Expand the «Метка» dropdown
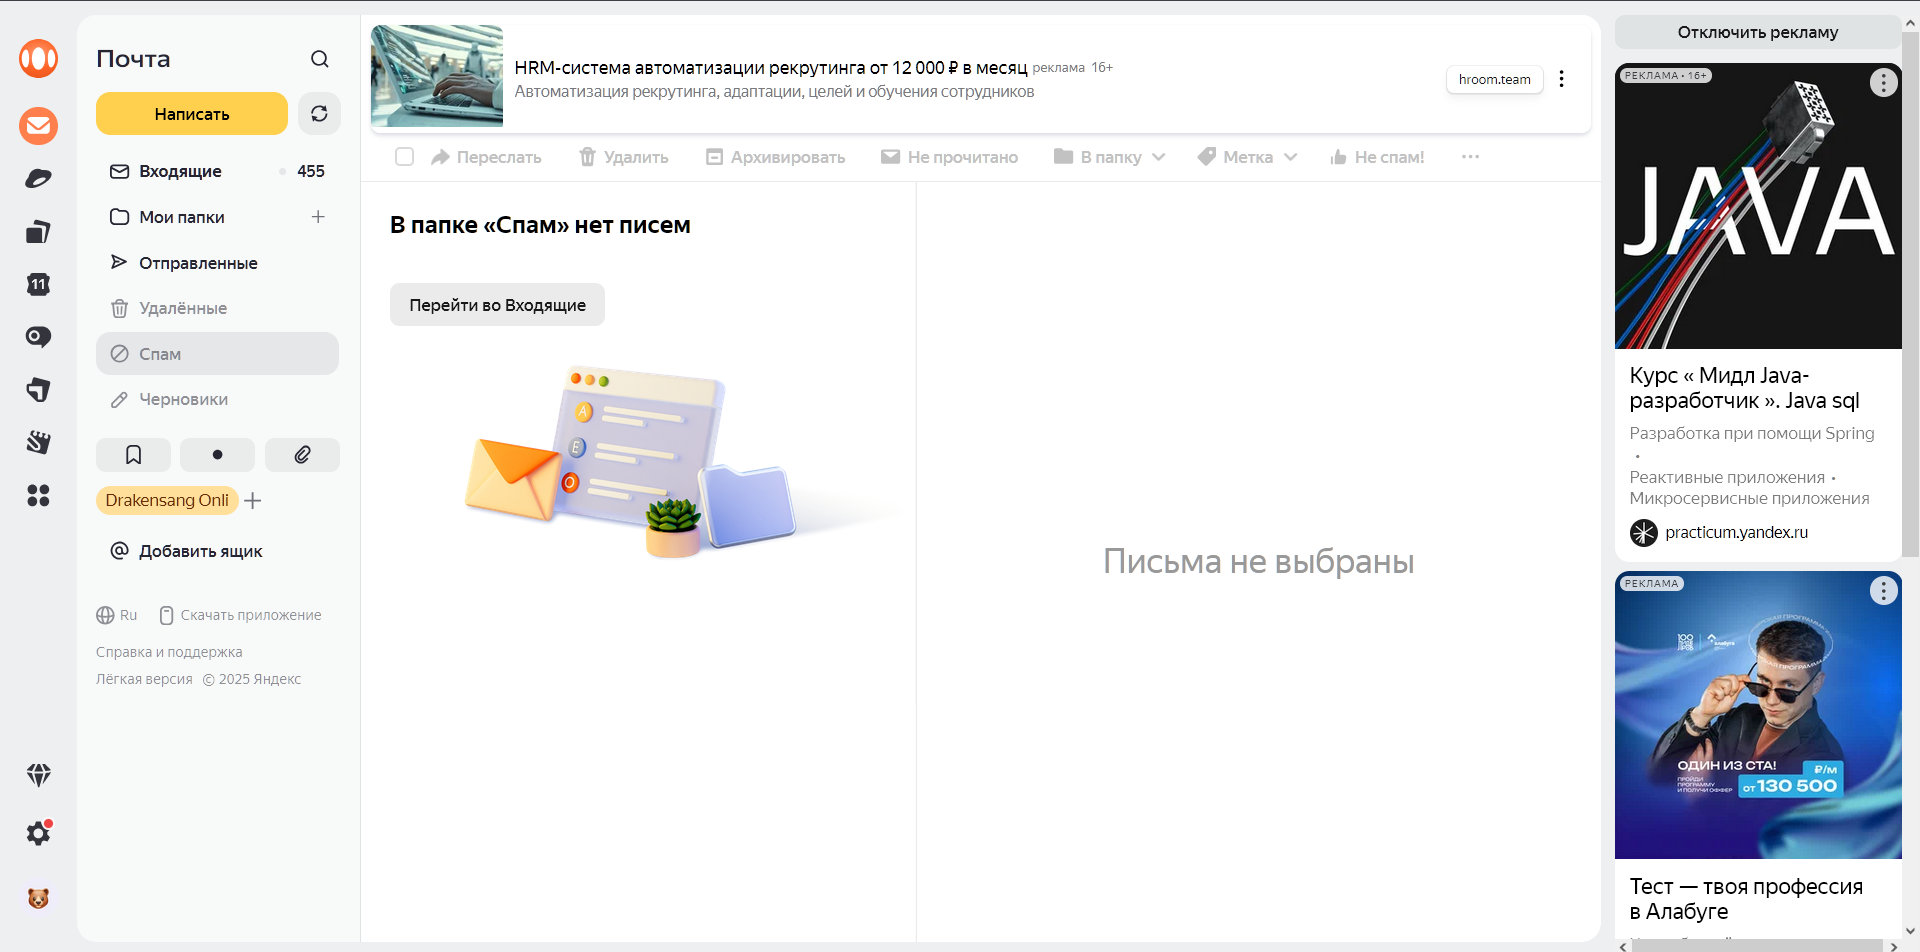This screenshot has height=952, width=1920. (1248, 157)
